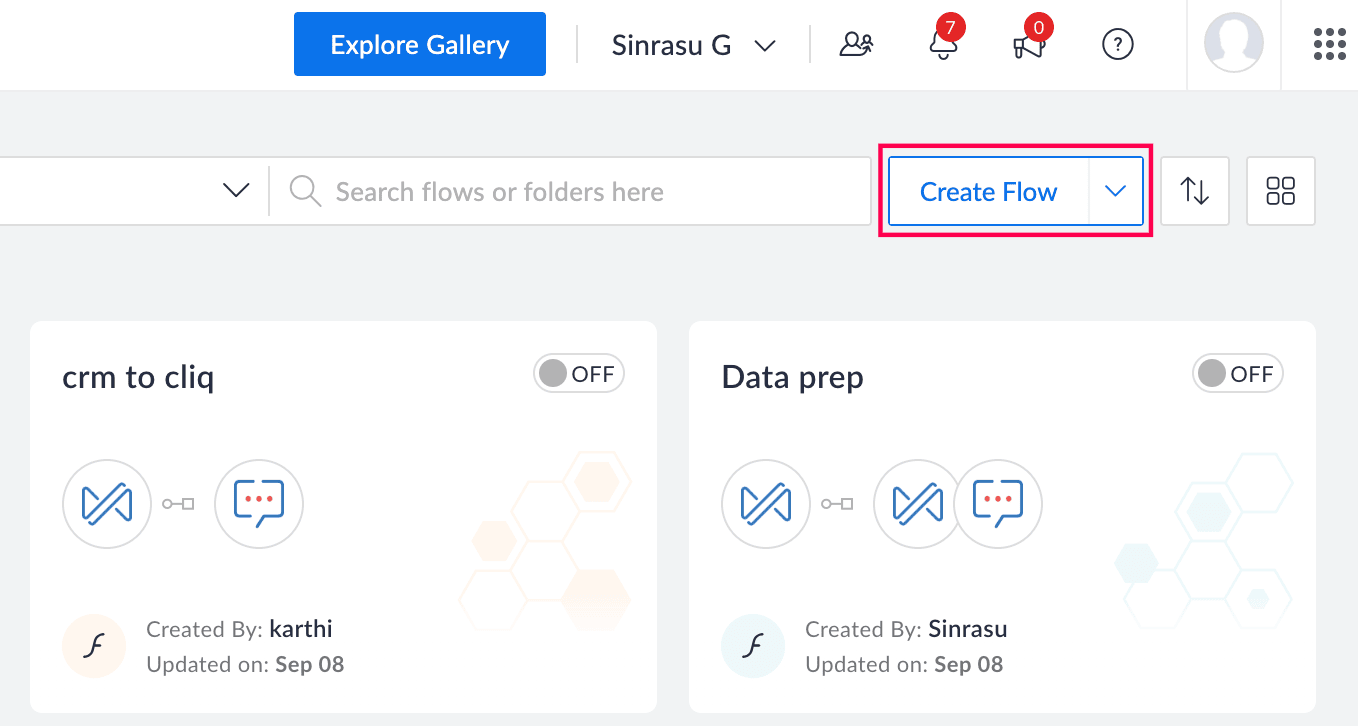Open the apps grid launcher

(1329, 45)
